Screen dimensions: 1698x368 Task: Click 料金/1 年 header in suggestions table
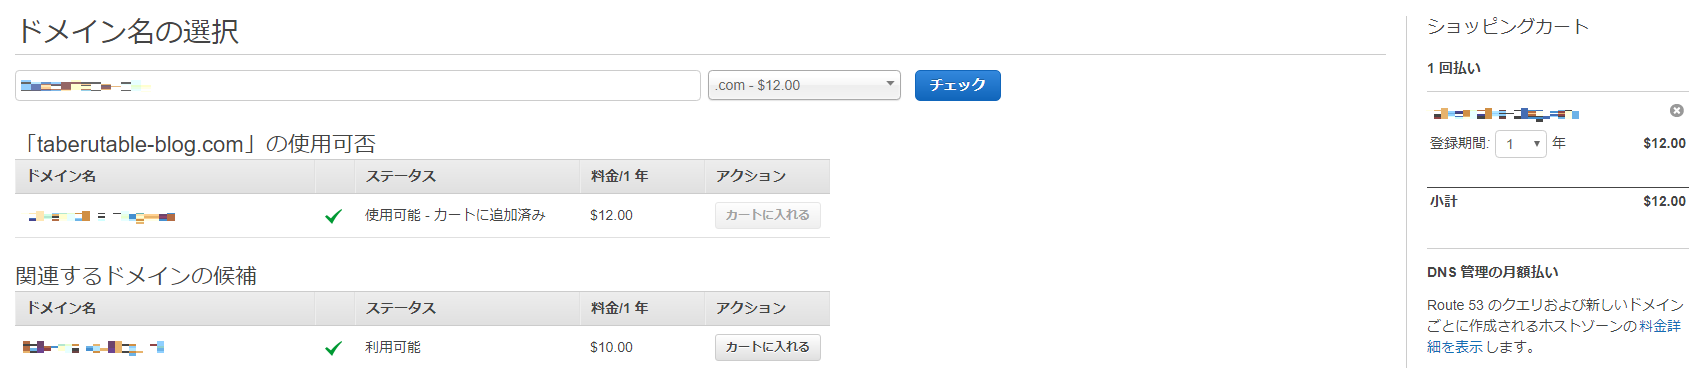tap(619, 308)
